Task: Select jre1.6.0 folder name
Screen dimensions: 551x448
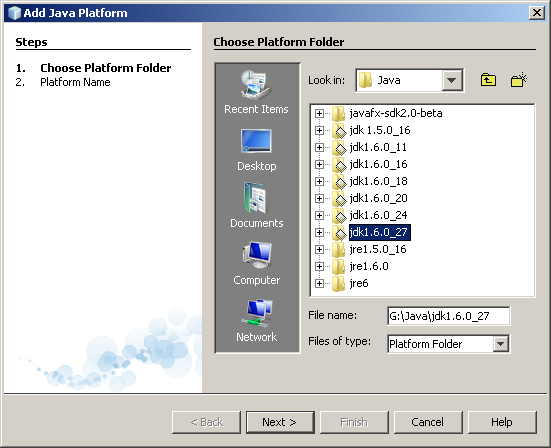Action: coord(369,266)
